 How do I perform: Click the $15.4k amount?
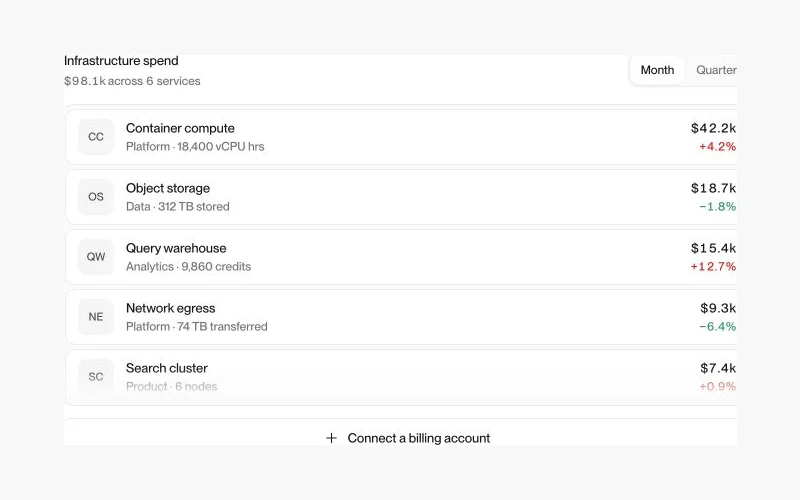tap(713, 248)
